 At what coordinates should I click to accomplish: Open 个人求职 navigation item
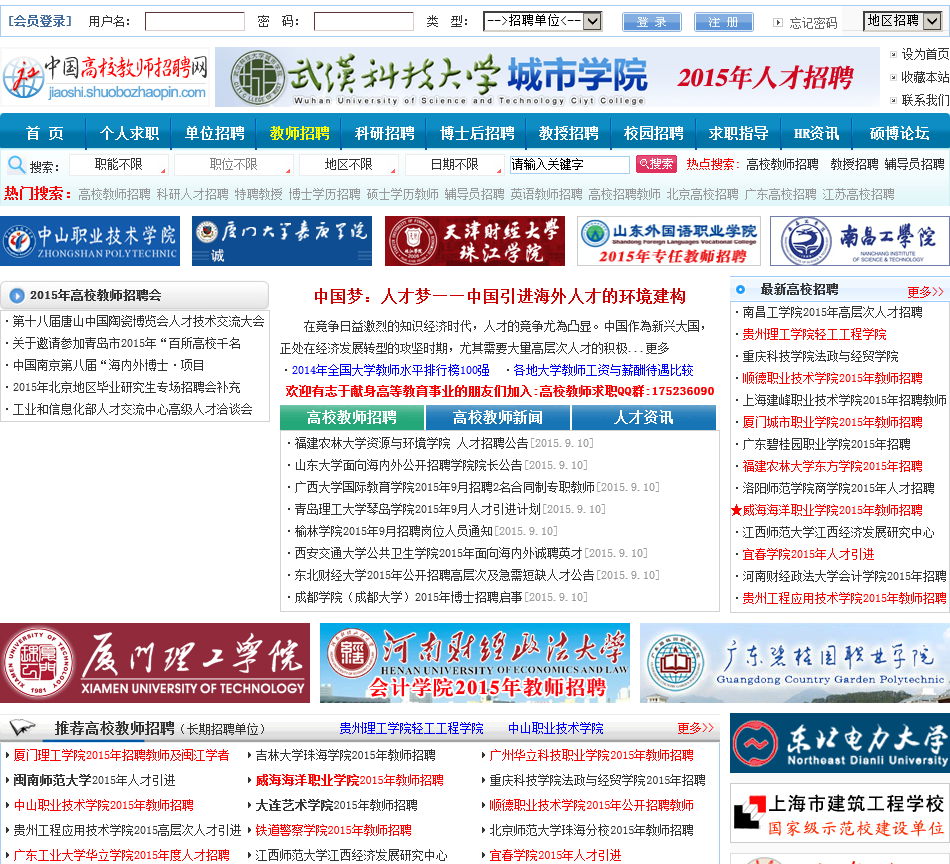point(129,133)
